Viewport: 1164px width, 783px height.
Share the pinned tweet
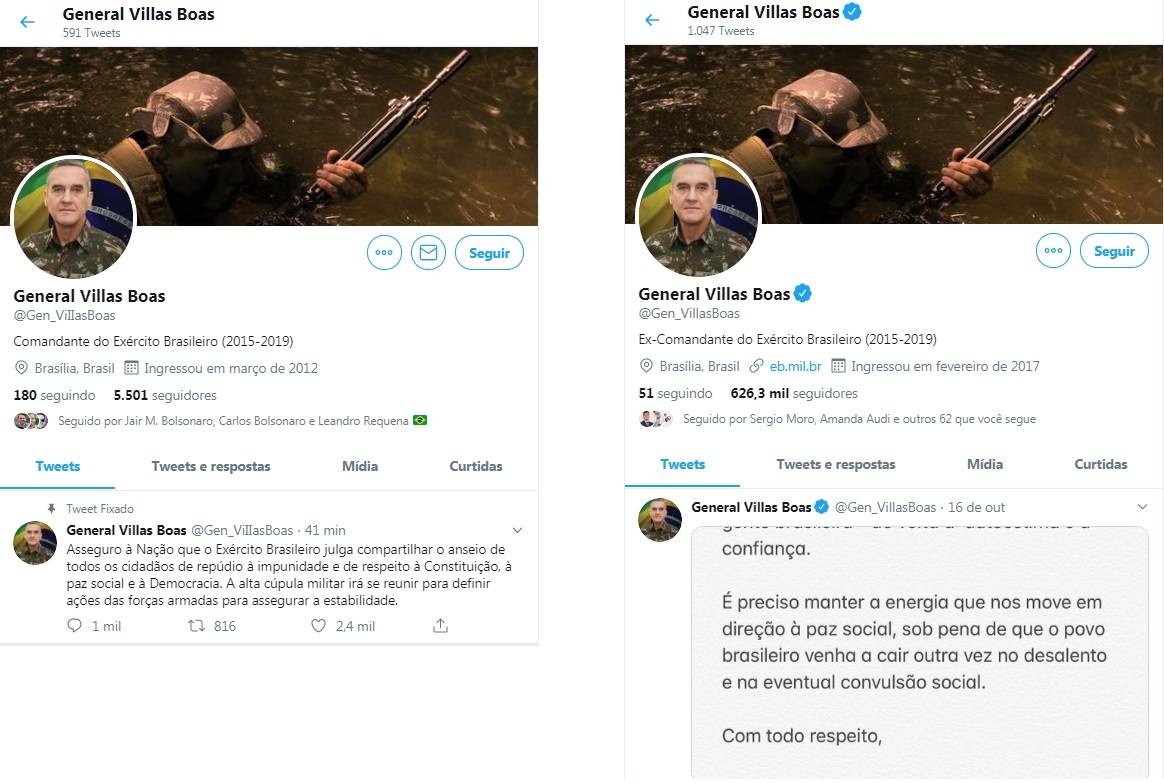(x=440, y=626)
